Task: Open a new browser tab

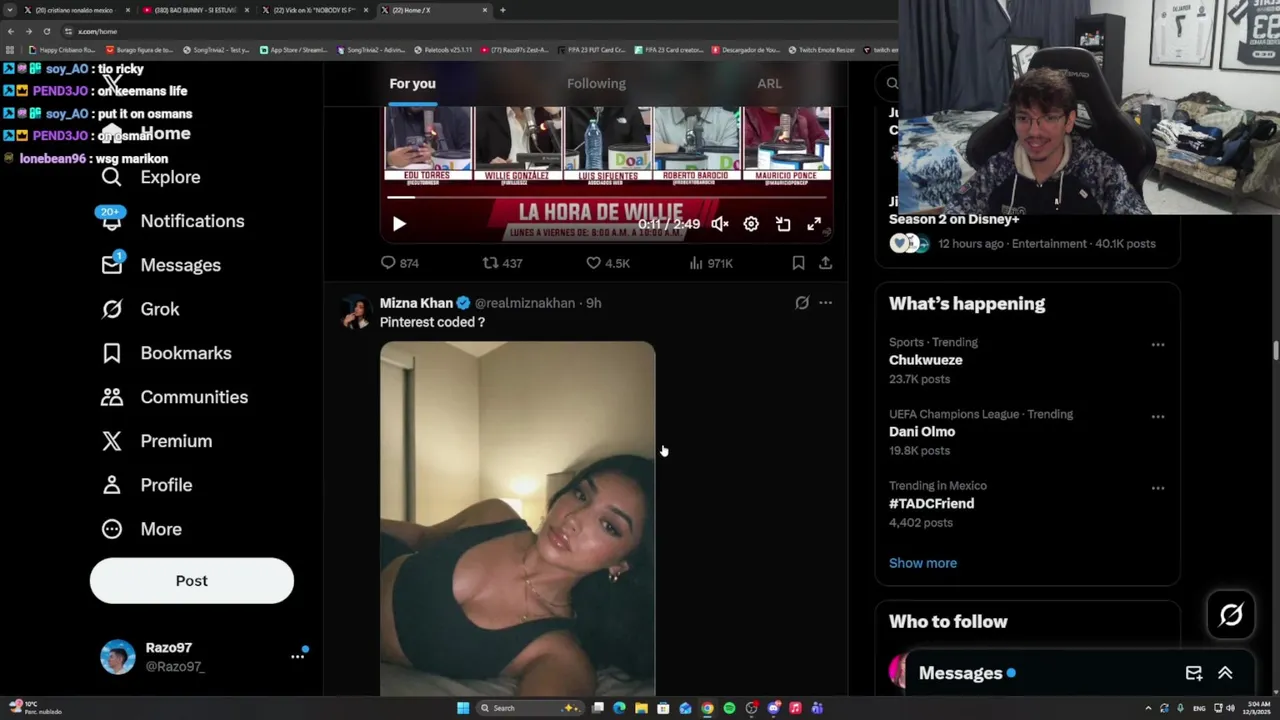Action: click(502, 10)
